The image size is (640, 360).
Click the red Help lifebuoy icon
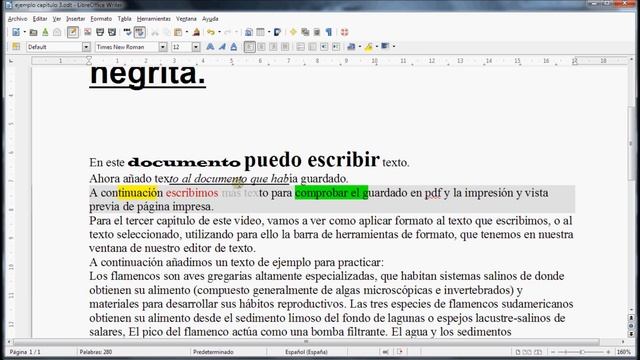[344, 32]
